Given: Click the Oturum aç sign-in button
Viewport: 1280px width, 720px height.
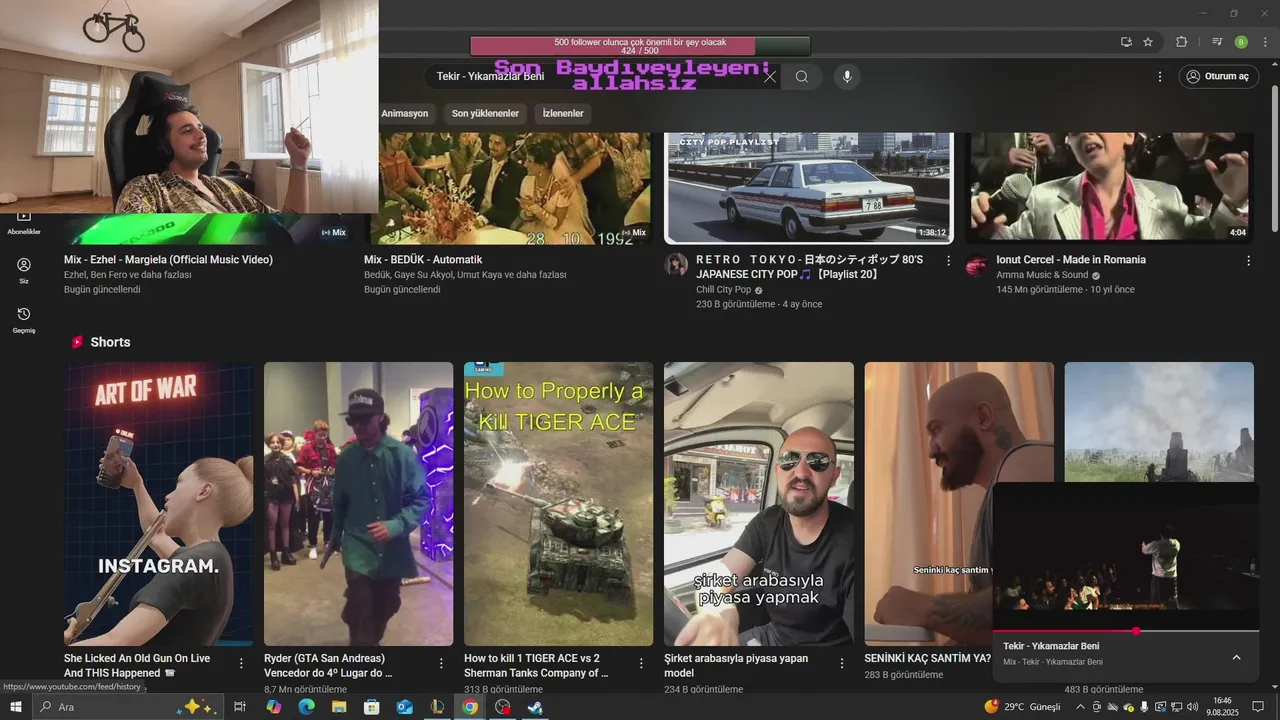Looking at the screenshot, I should [x=1218, y=77].
